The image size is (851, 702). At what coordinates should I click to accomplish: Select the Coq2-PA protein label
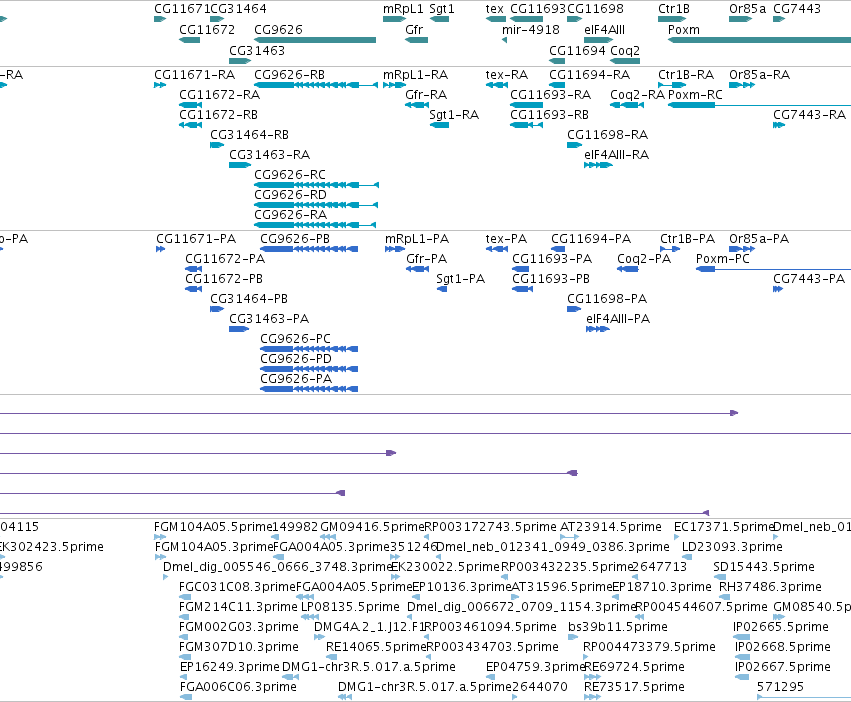(644, 258)
